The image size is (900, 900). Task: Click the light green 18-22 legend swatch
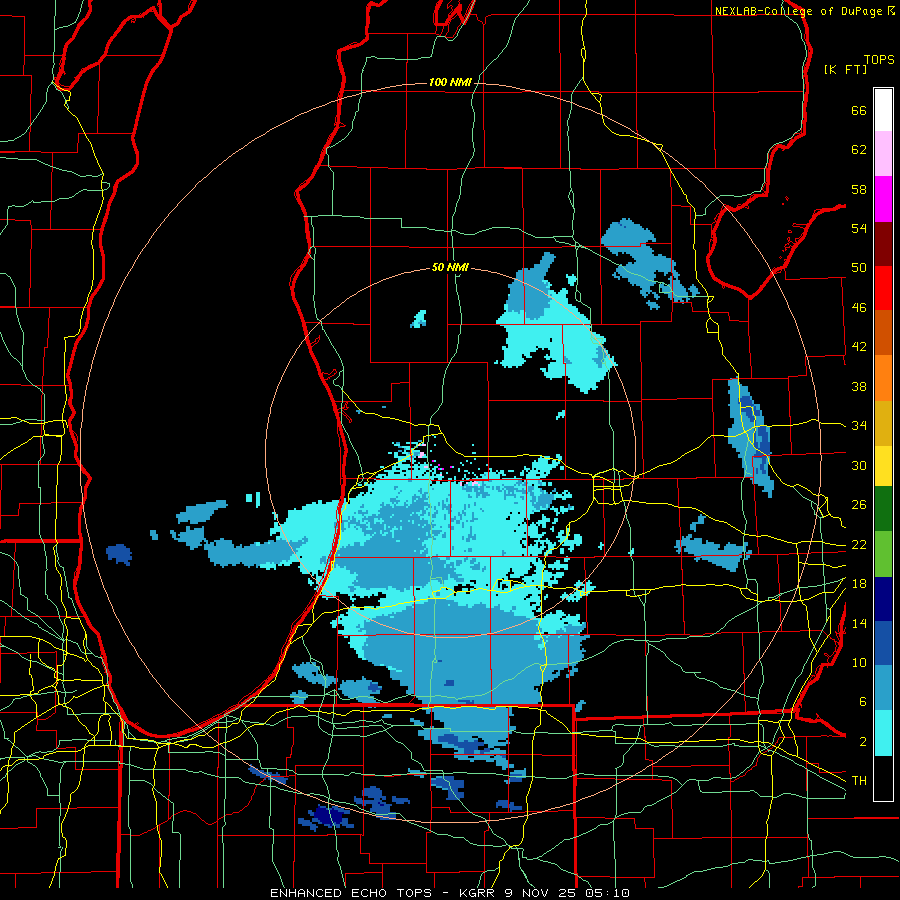[x=883, y=554]
